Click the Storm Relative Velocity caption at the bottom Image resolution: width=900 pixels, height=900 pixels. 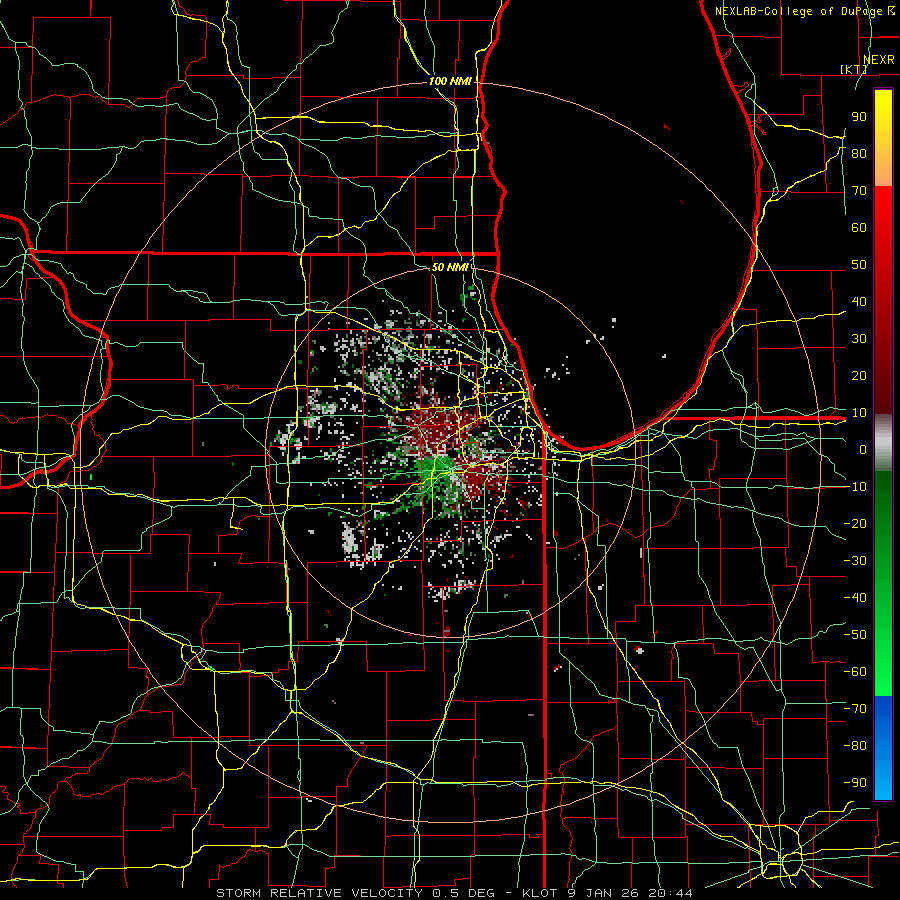[x=454, y=893]
